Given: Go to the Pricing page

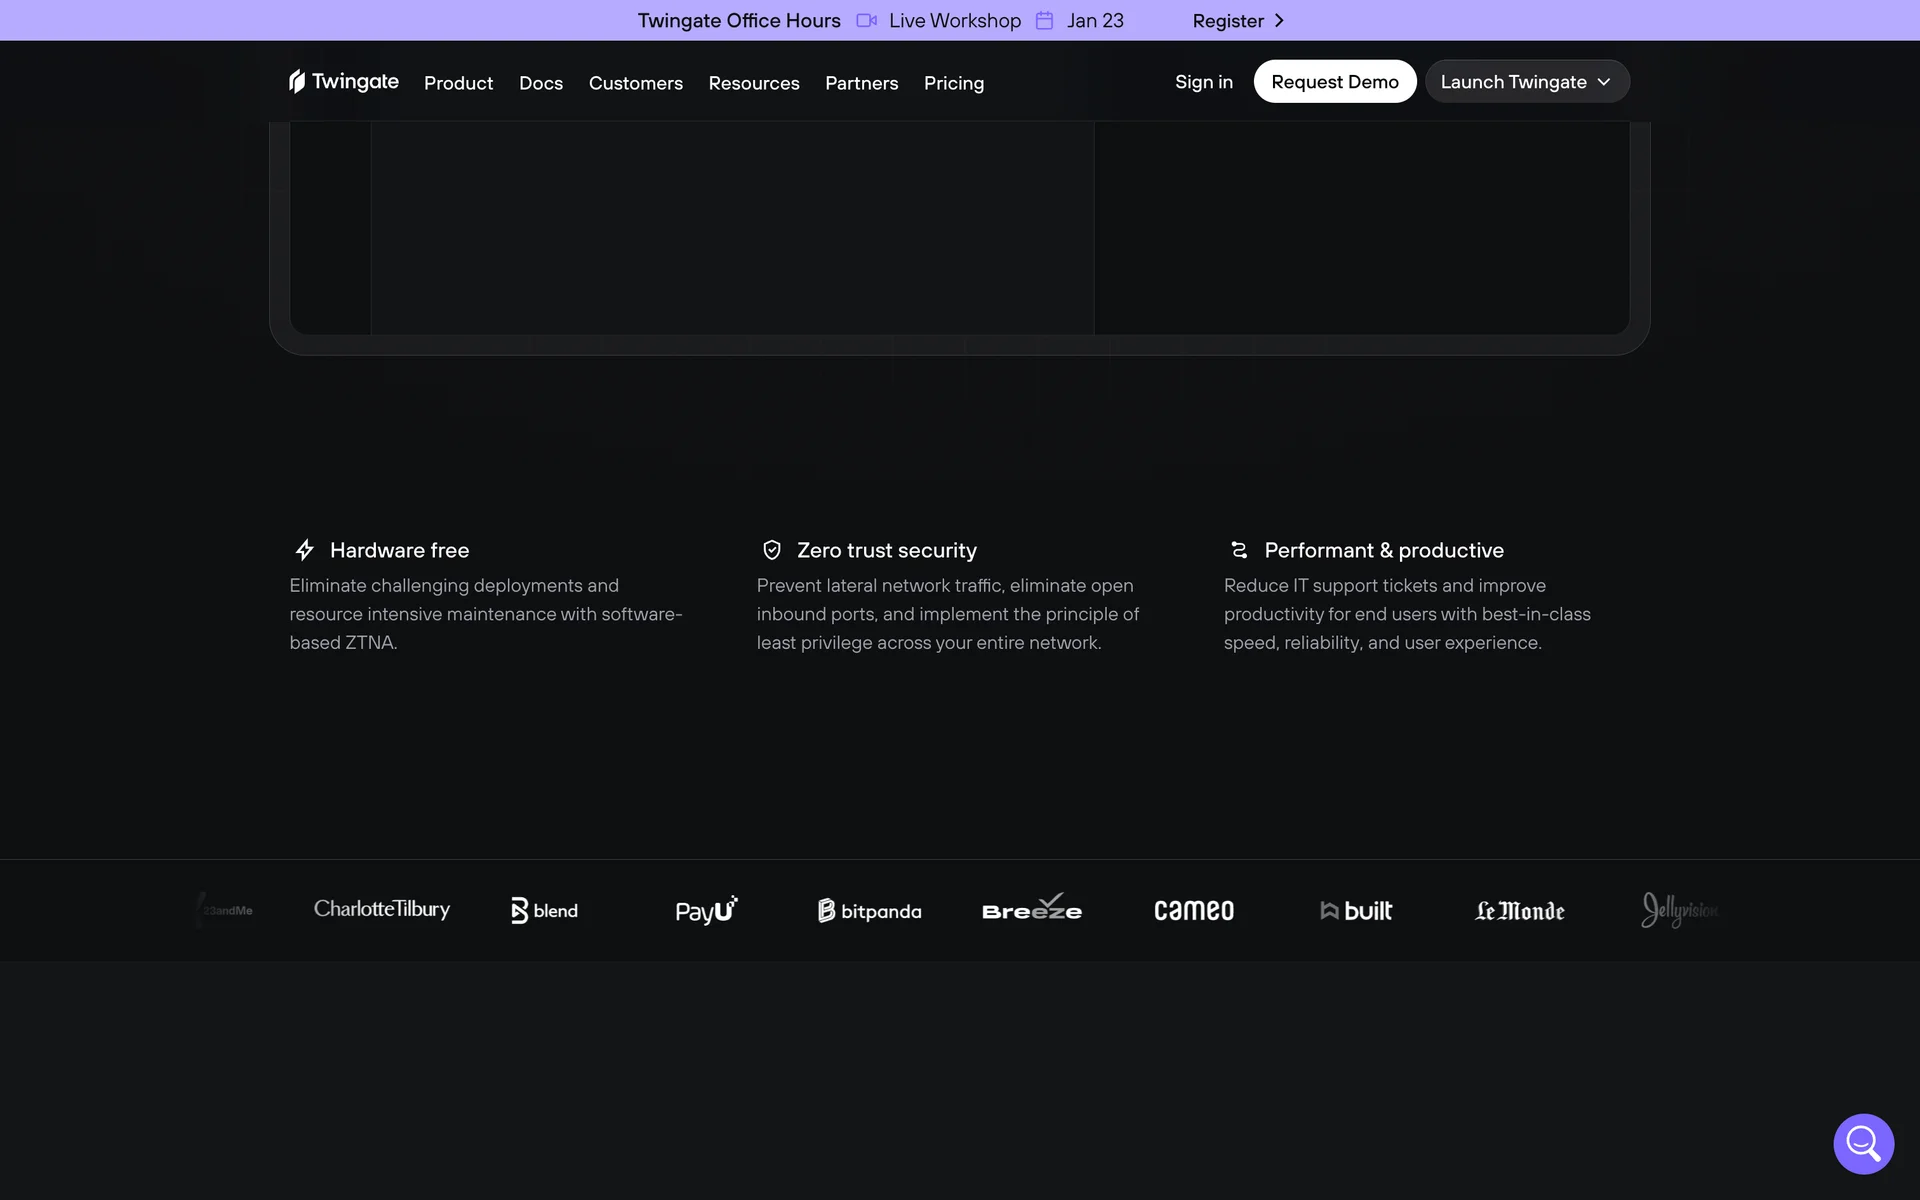Looking at the screenshot, I should tap(954, 83).
